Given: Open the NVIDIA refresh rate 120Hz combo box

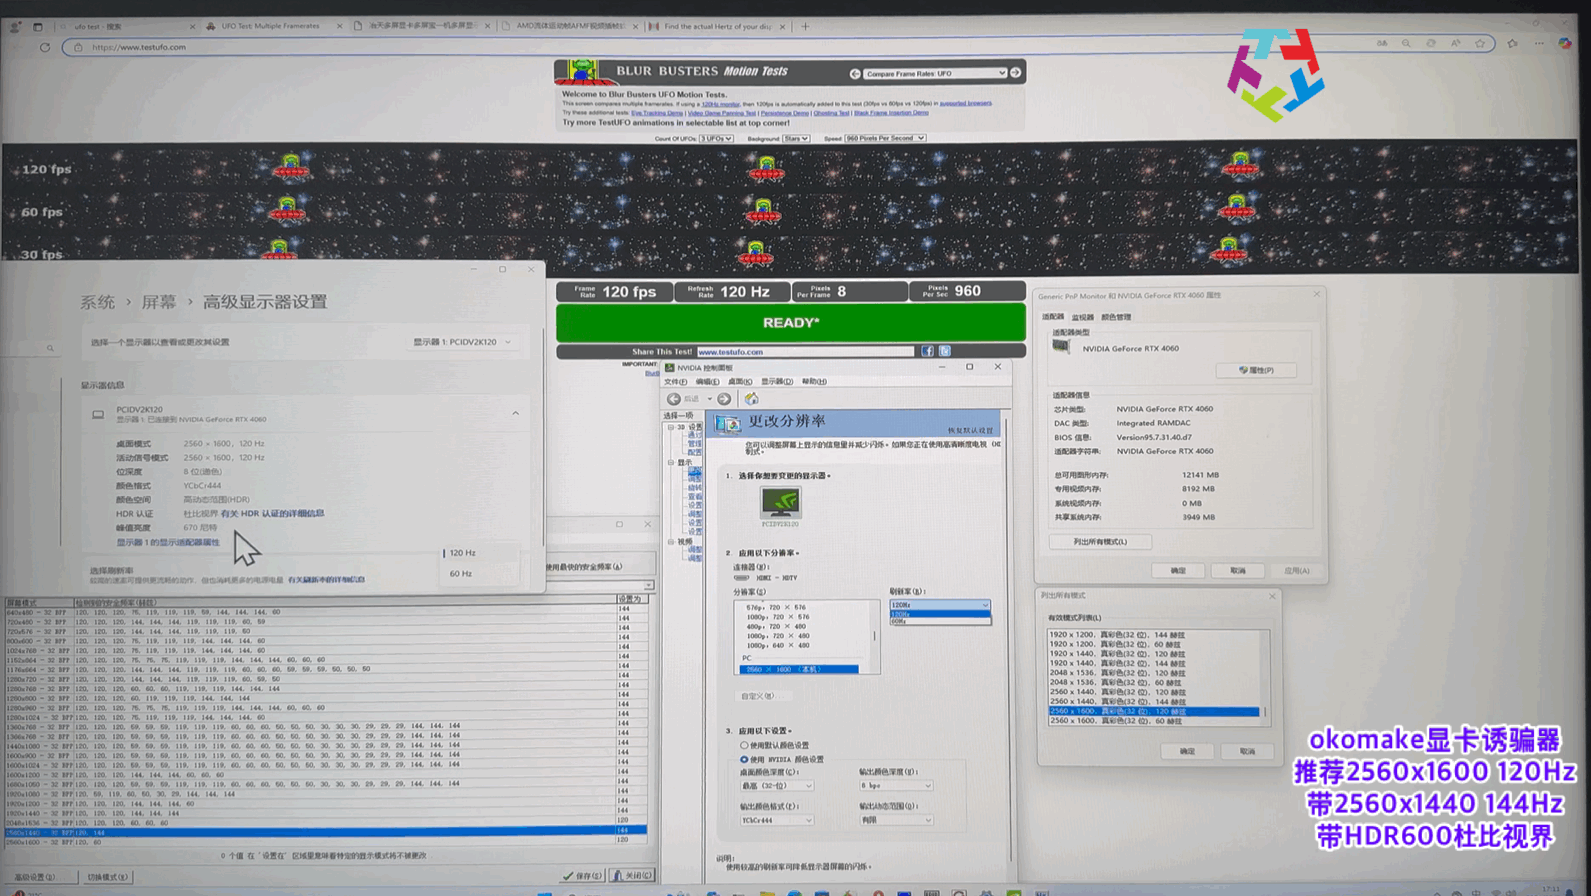Looking at the screenshot, I should point(940,605).
